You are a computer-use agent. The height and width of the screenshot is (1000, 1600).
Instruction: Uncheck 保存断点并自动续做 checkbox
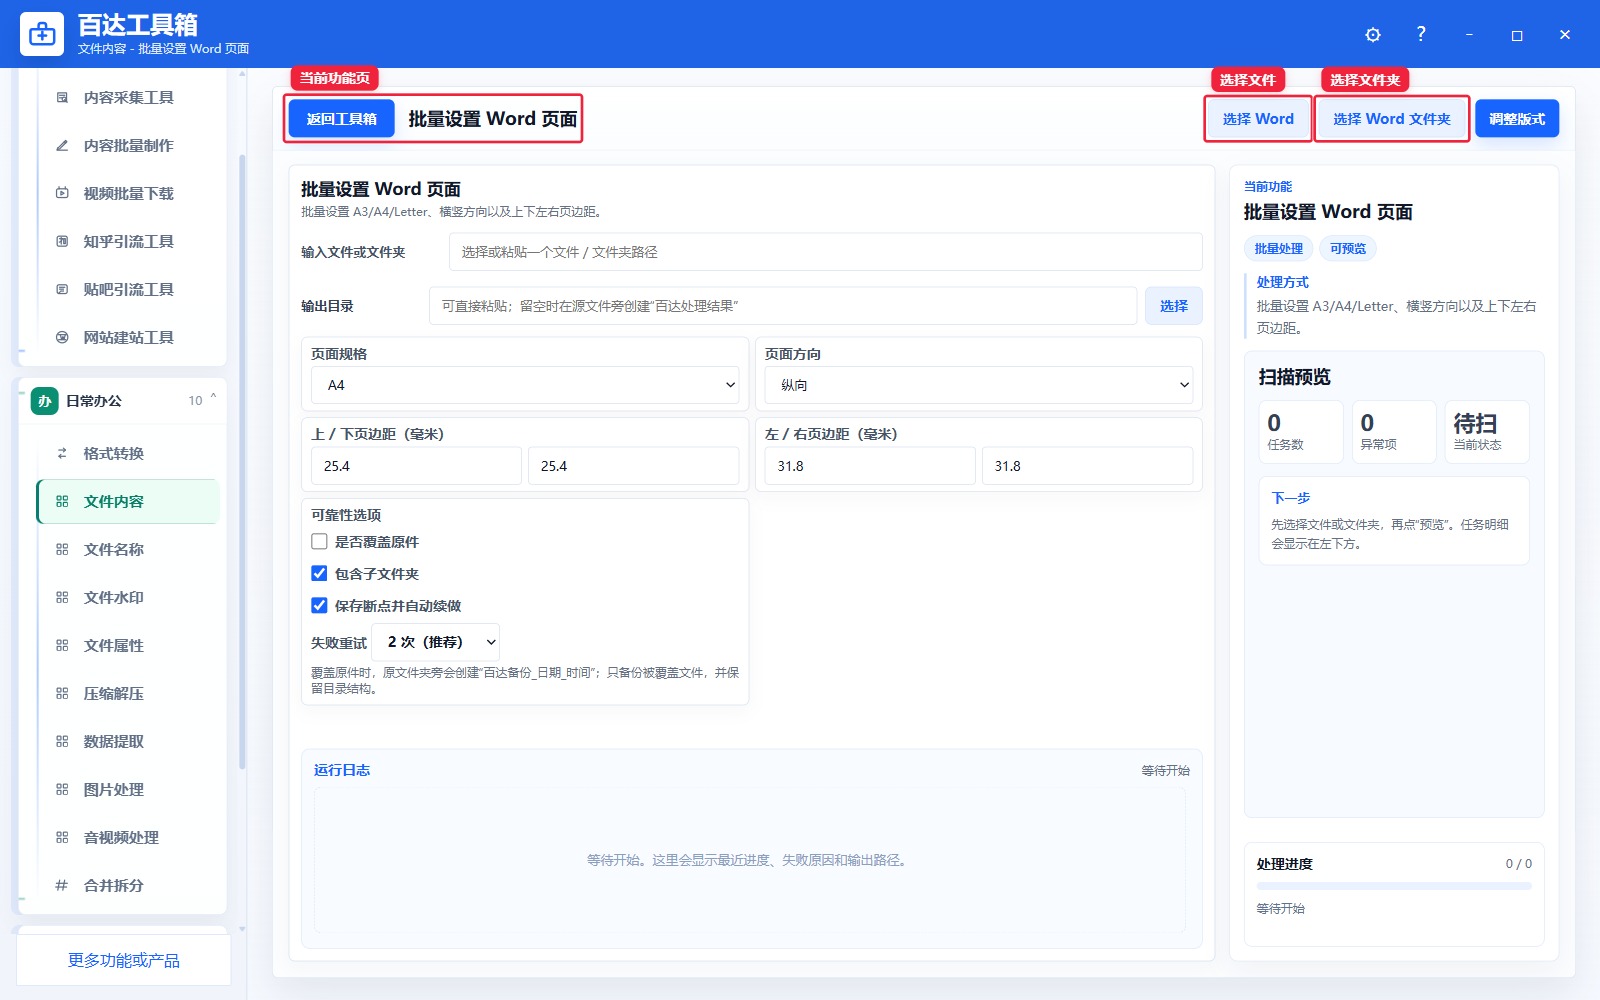click(x=319, y=606)
